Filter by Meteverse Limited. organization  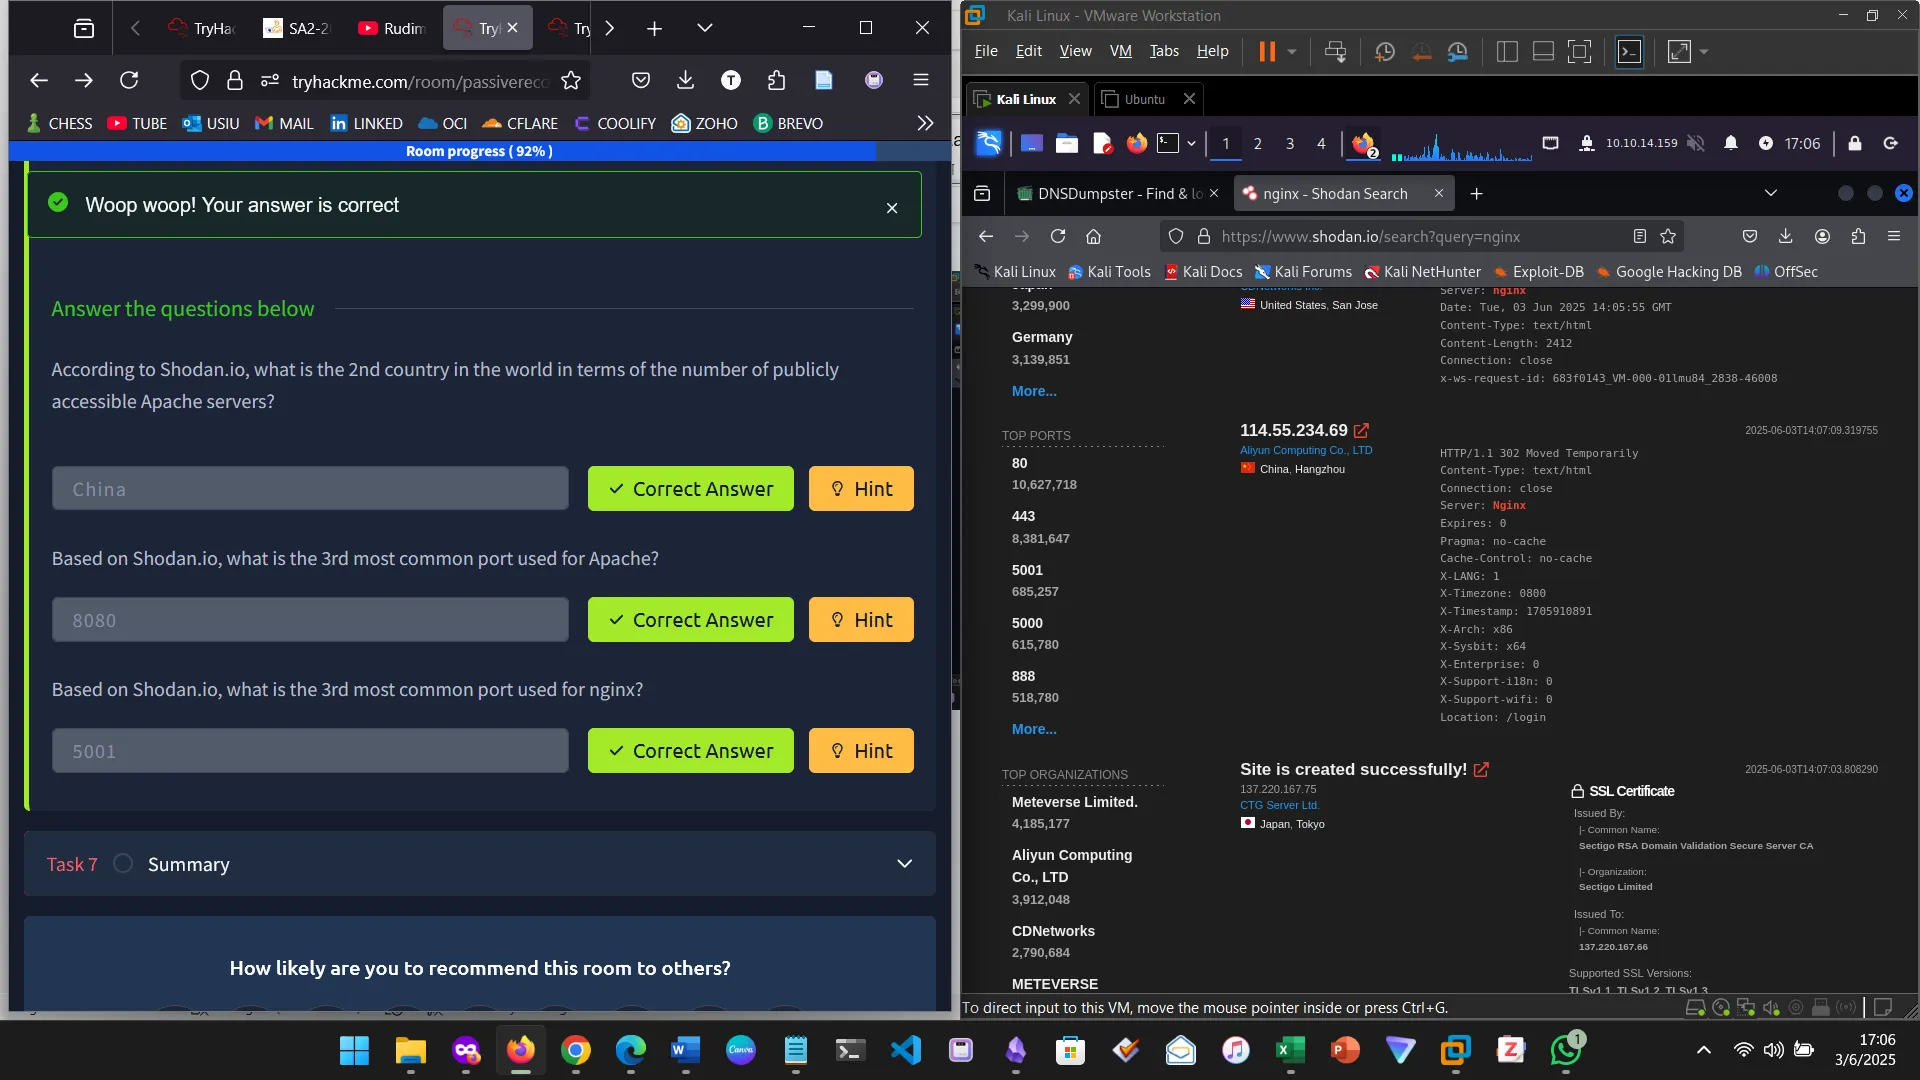(1074, 802)
